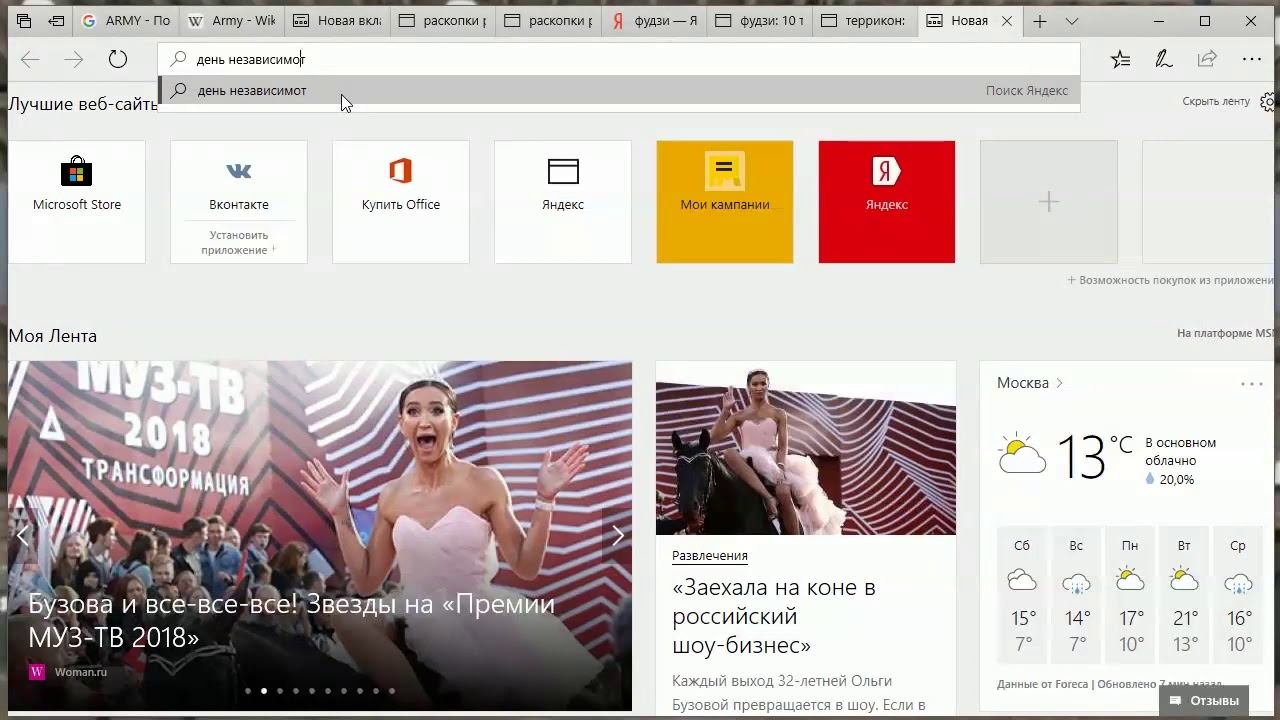Select the Вс forecast day

pos(1076,594)
